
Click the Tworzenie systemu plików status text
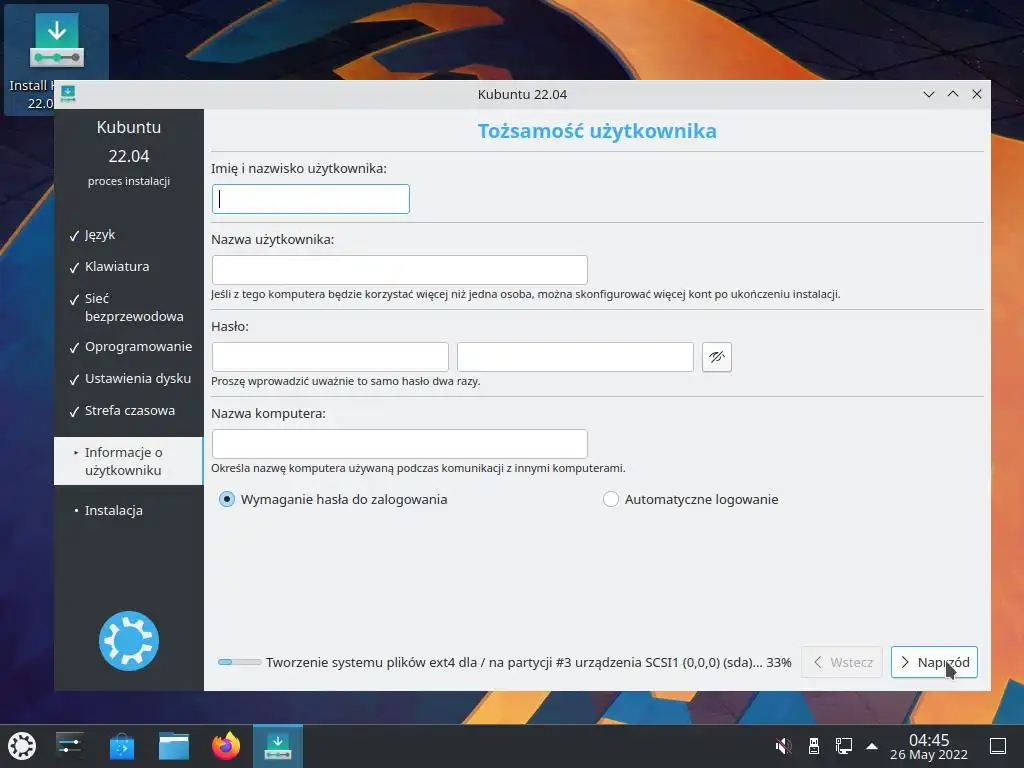528,662
